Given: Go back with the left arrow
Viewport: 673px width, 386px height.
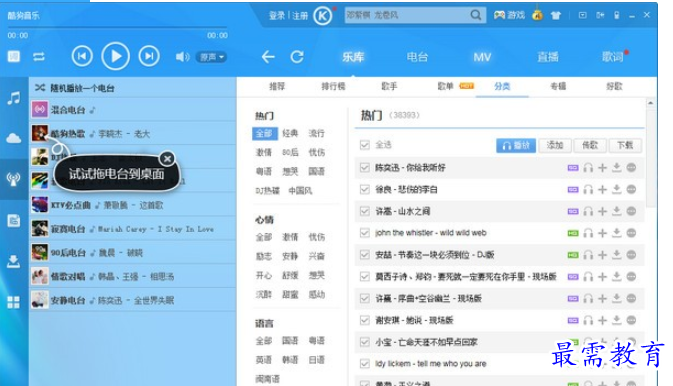Looking at the screenshot, I should pos(268,57).
